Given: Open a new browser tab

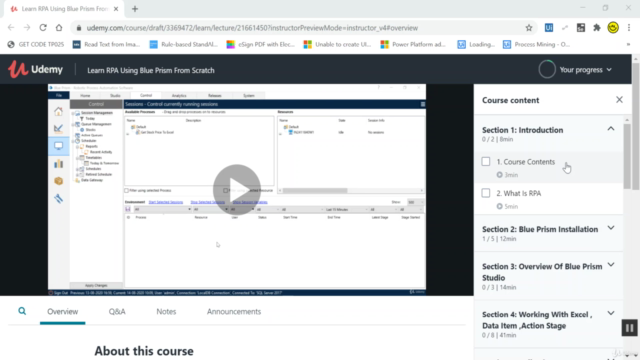Looking at the screenshot, I should coord(135,9).
